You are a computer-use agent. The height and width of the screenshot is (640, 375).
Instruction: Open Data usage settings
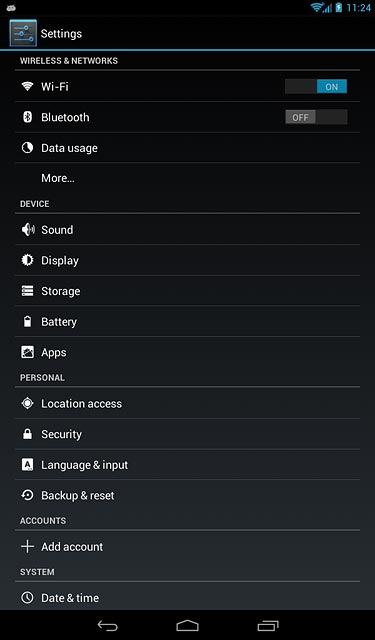click(x=187, y=148)
